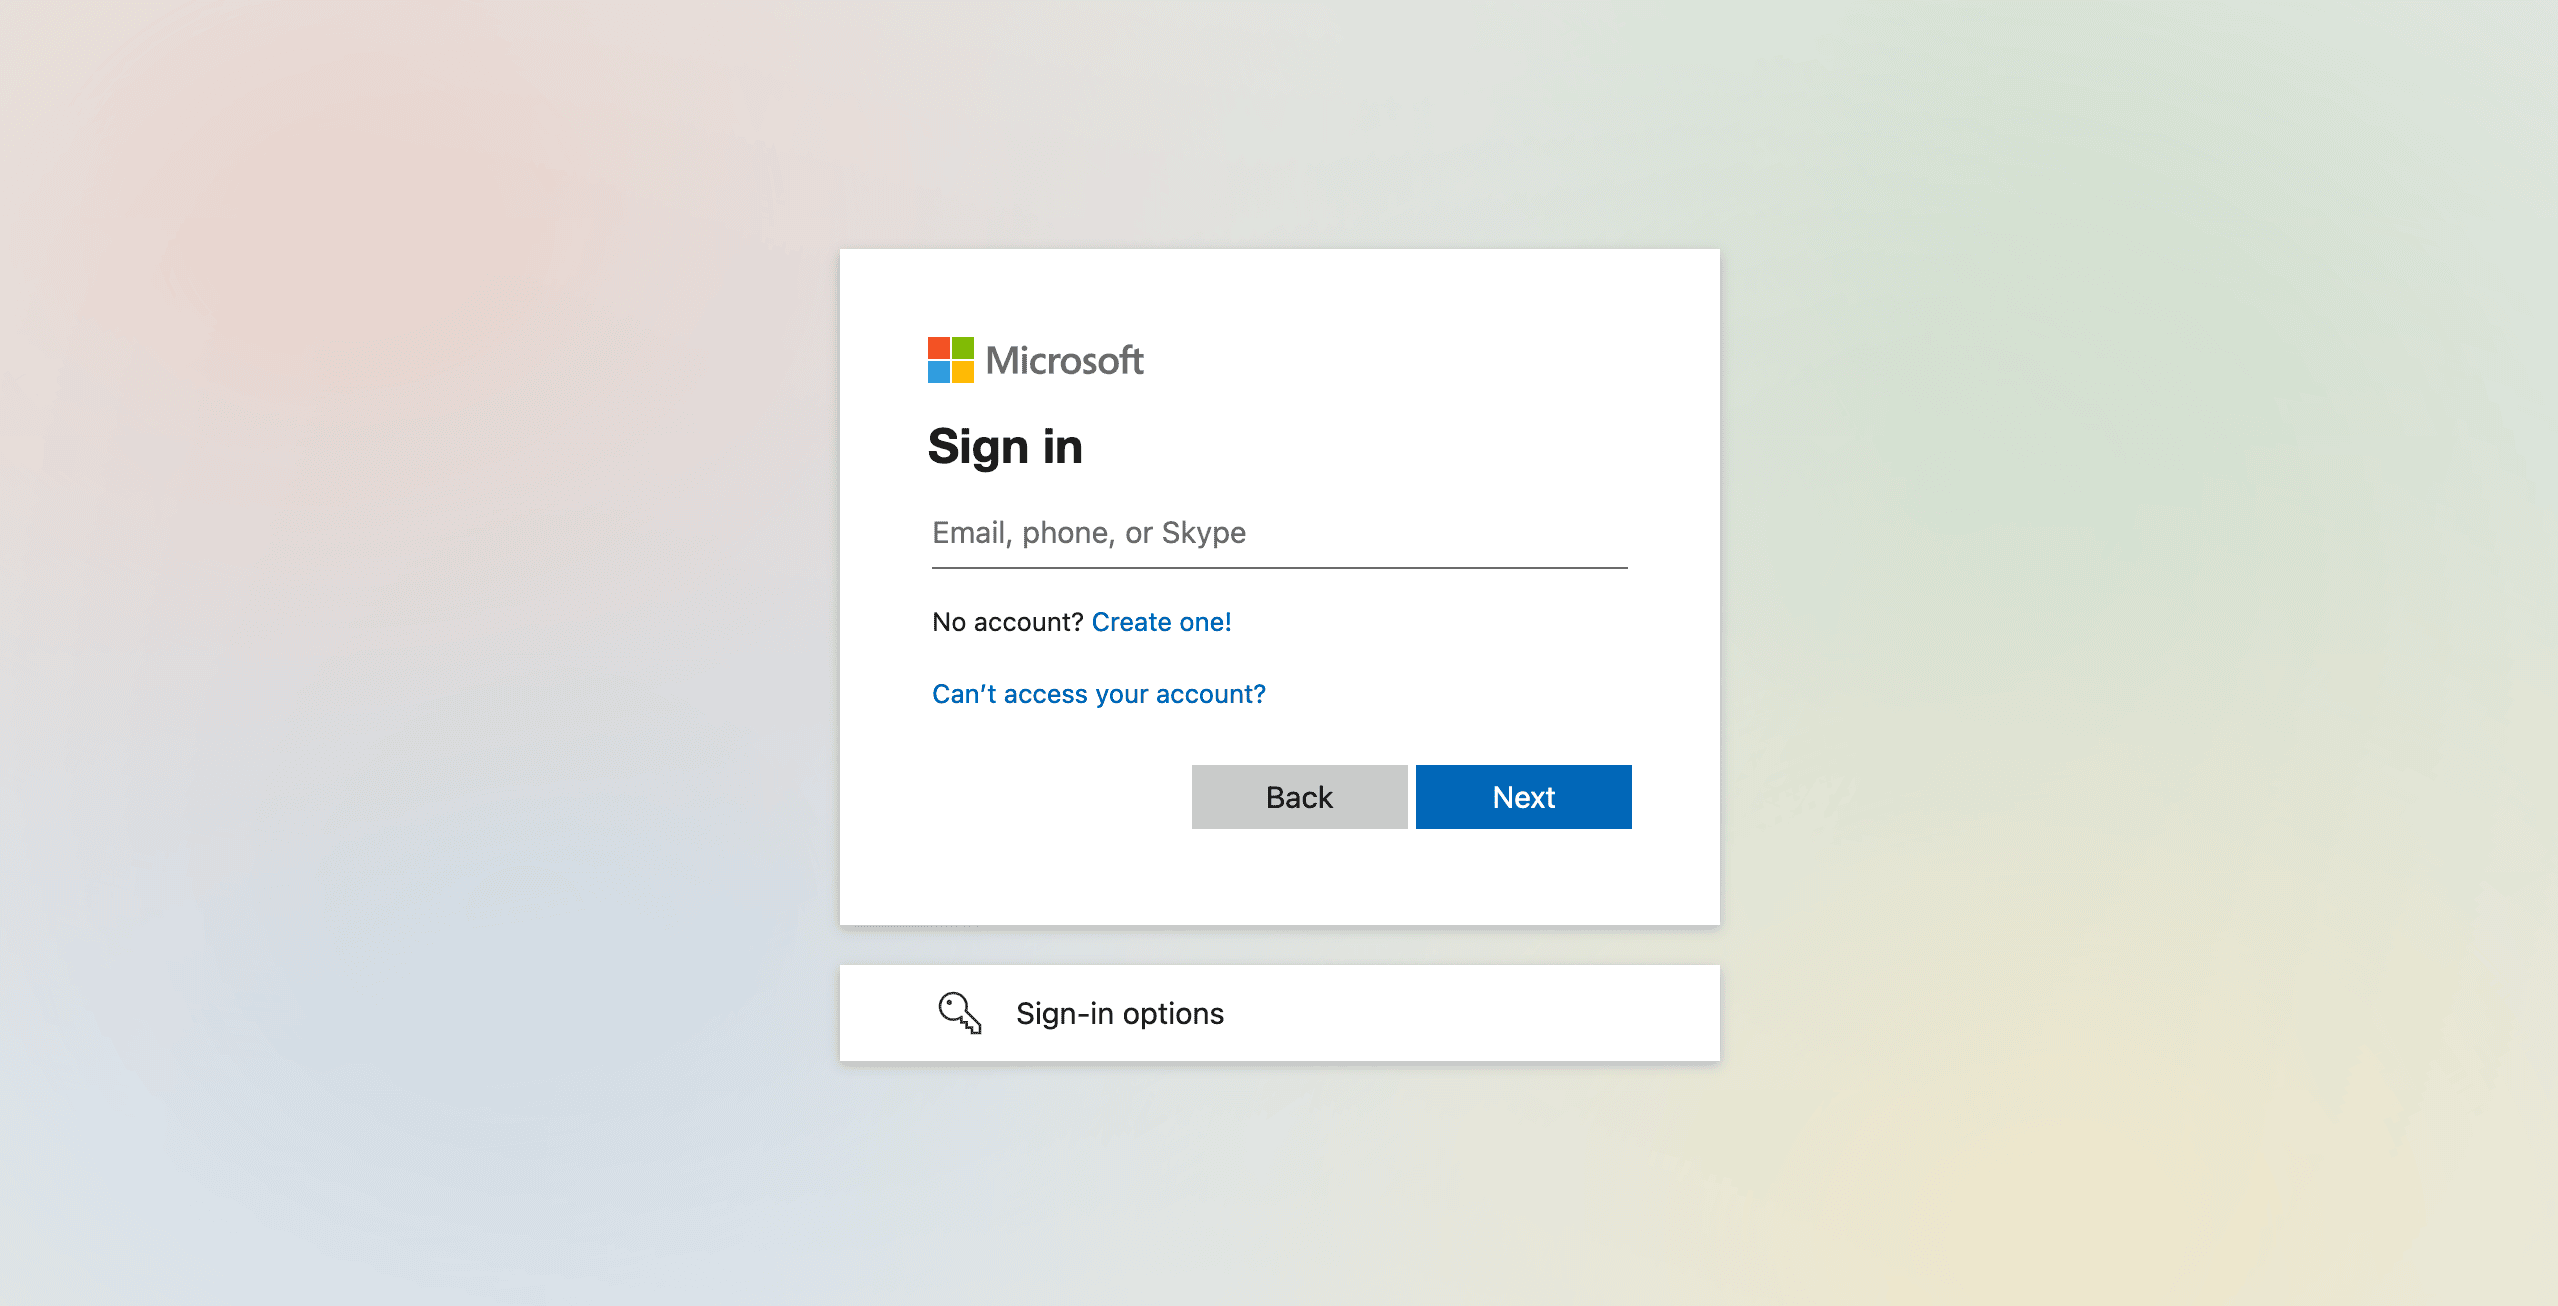The image size is (2558, 1306).
Task: Click the yellow square of the Microsoft logo
Action: (x=962, y=372)
